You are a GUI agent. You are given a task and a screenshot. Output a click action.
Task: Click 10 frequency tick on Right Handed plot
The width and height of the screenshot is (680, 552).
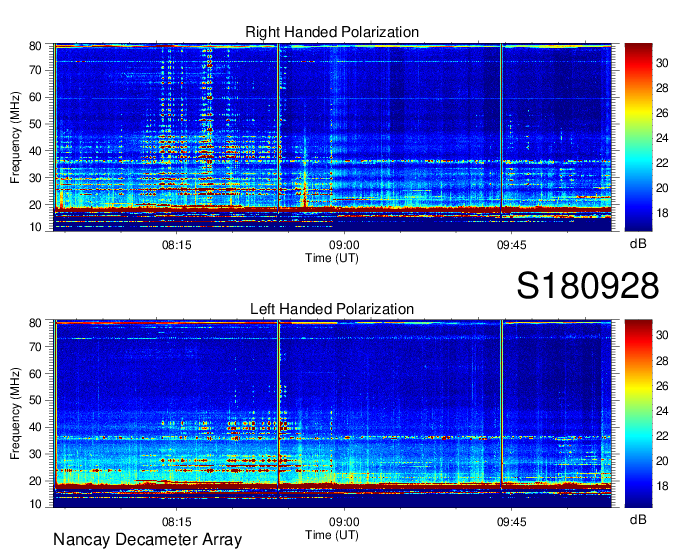(35, 227)
